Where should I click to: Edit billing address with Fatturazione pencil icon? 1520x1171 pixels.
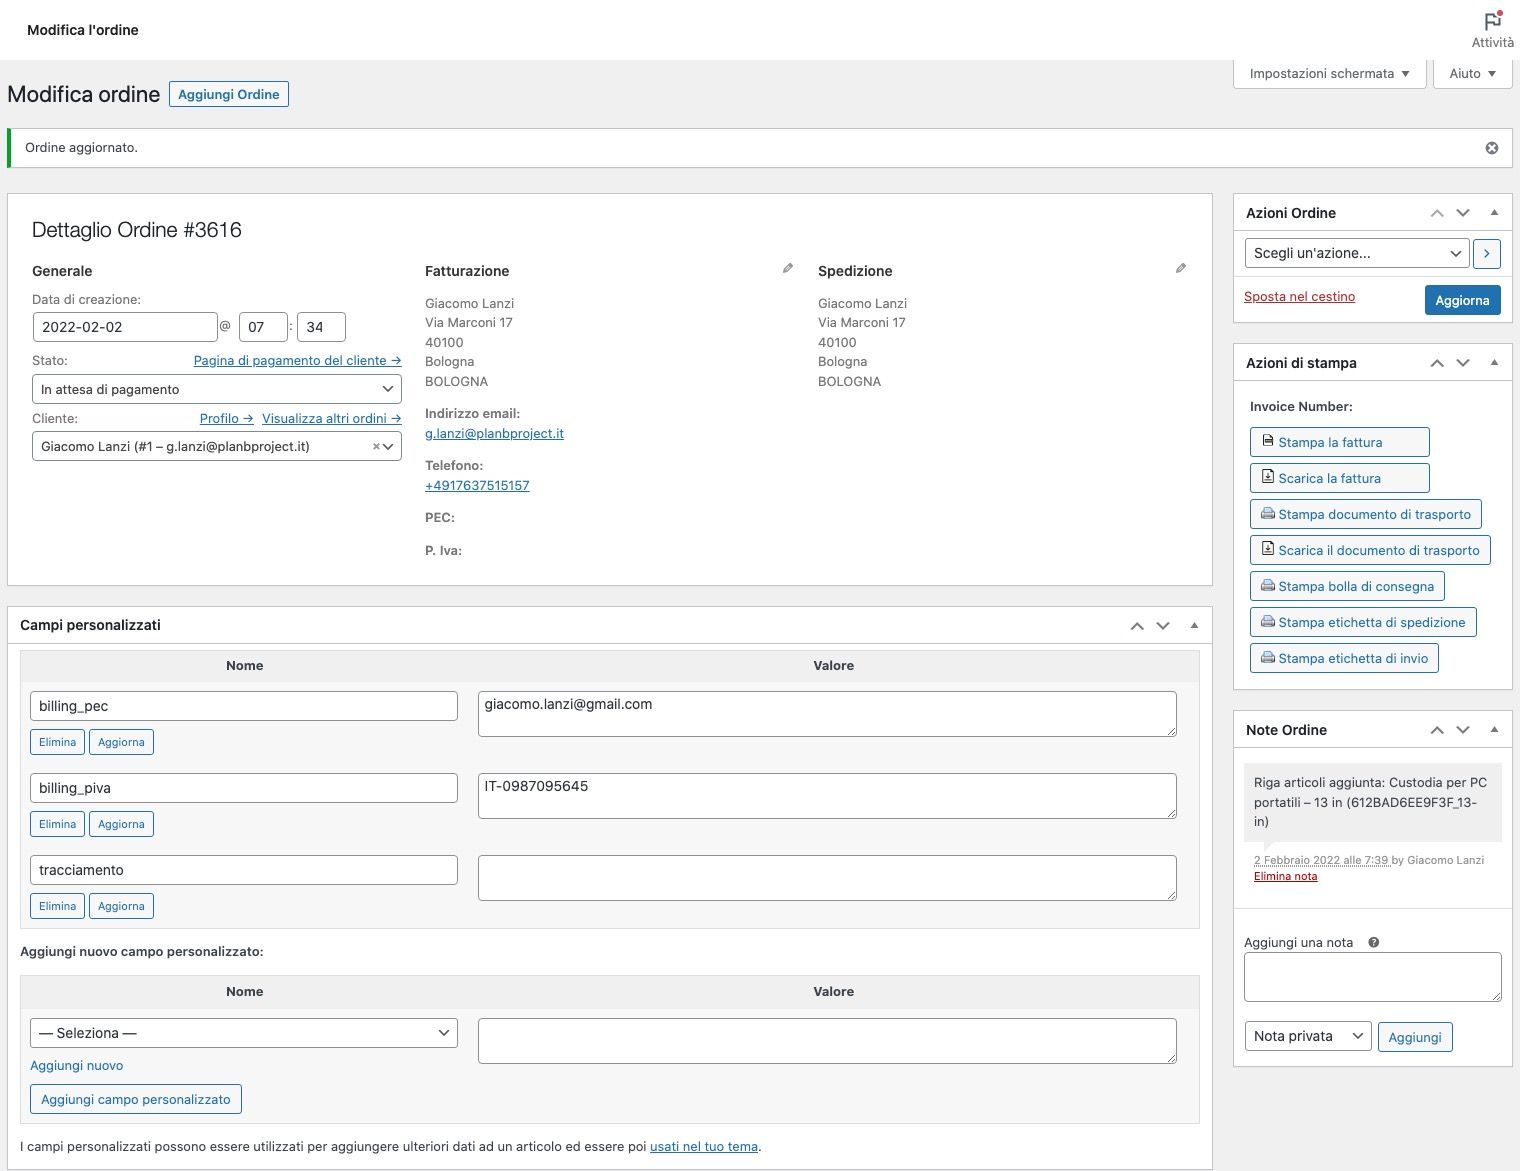[x=788, y=269]
